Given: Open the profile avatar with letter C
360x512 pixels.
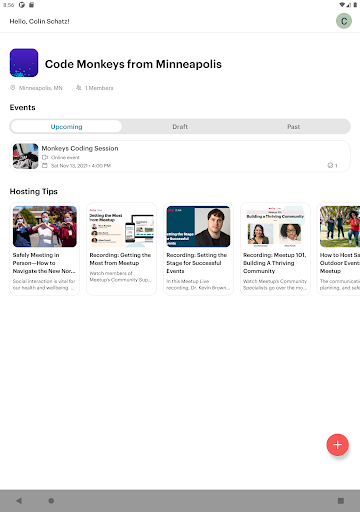Looking at the screenshot, I should click(x=344, y=21).
